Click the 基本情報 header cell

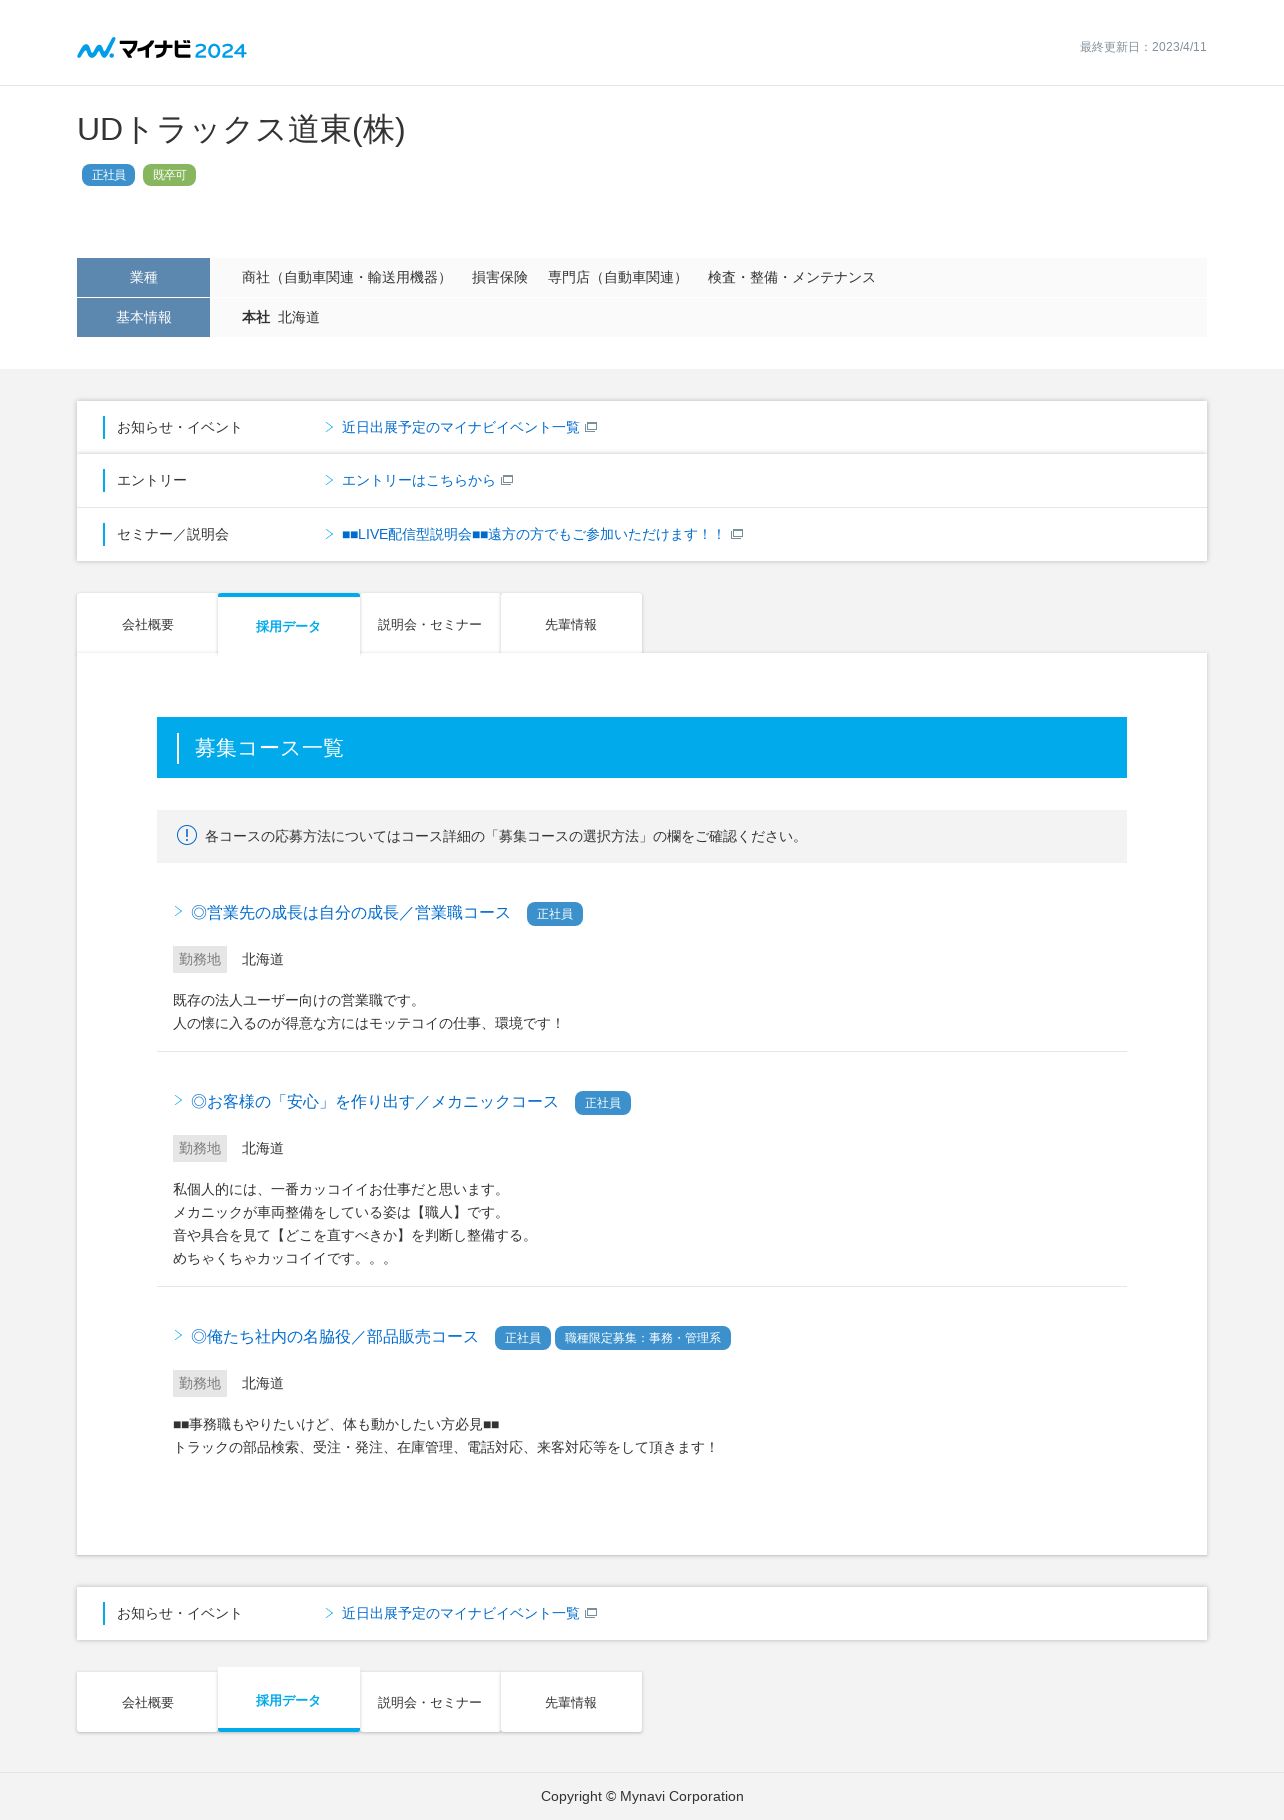143,317
